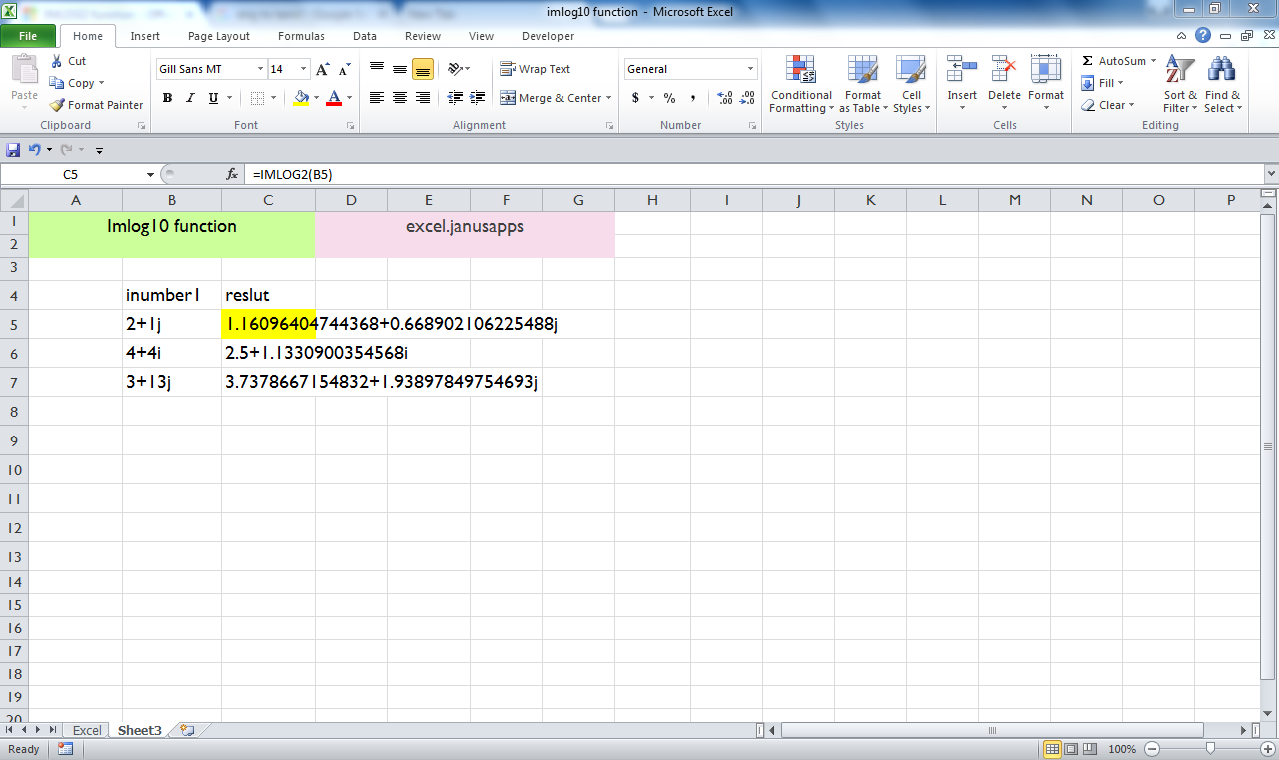The height and width of the screenshot is (760, 1279).
Task: Open Conditional Formatting menu
Action: click(x=801, y=84)
